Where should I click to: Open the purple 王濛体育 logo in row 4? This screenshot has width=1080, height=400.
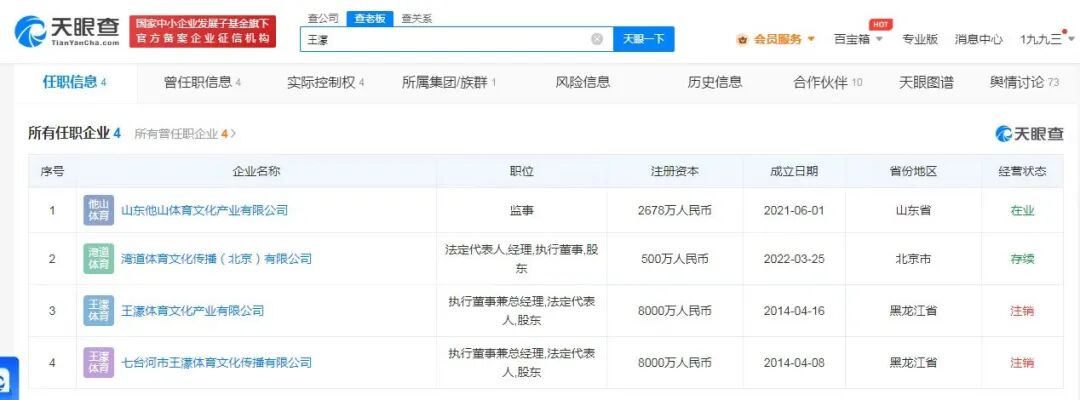pos(98,362)
